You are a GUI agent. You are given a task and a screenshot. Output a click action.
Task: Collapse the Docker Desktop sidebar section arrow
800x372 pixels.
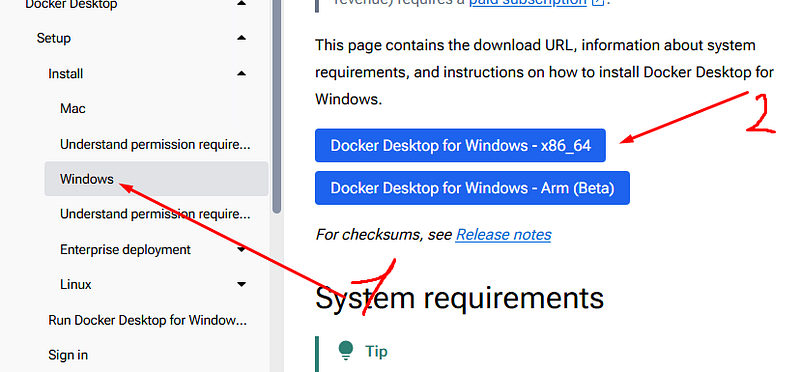point(242,4)
